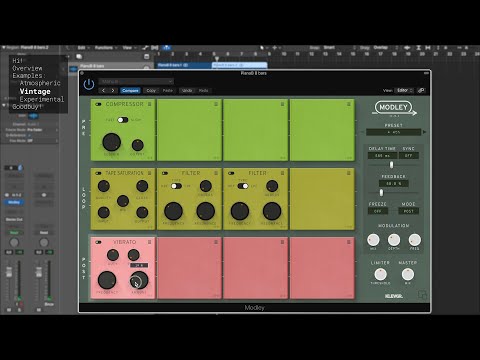480x360 pixels.
Task: Open the Vibrato module menu icon
Action: click(149, 242)
